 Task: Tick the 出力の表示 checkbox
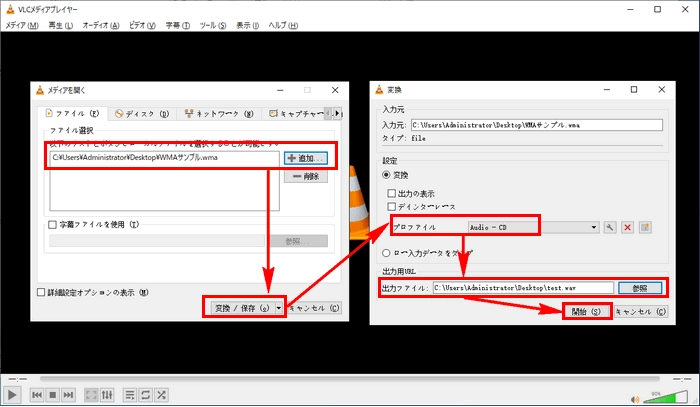tap(392, 192)
